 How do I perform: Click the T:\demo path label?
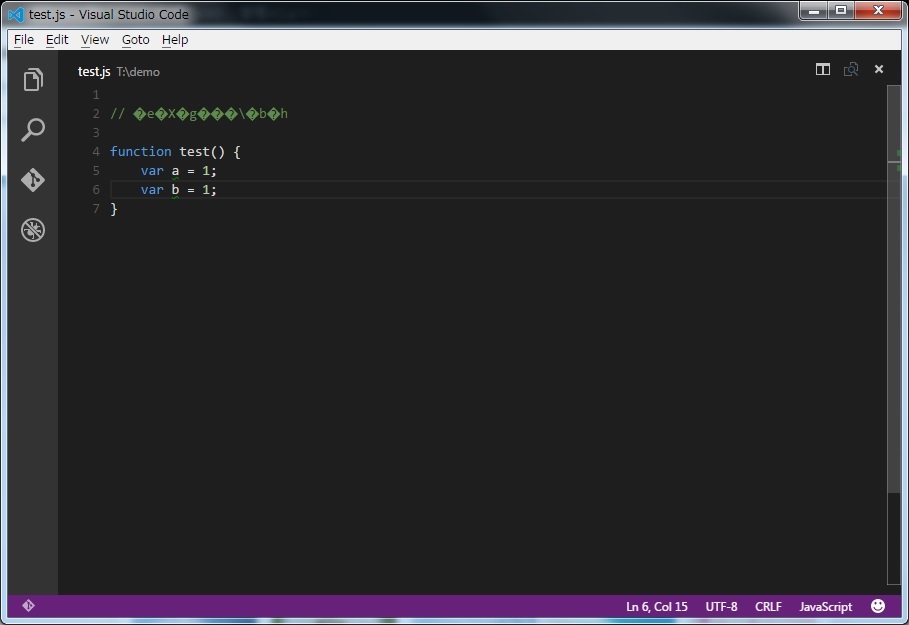pyautogui.click(x=138, y=72)
